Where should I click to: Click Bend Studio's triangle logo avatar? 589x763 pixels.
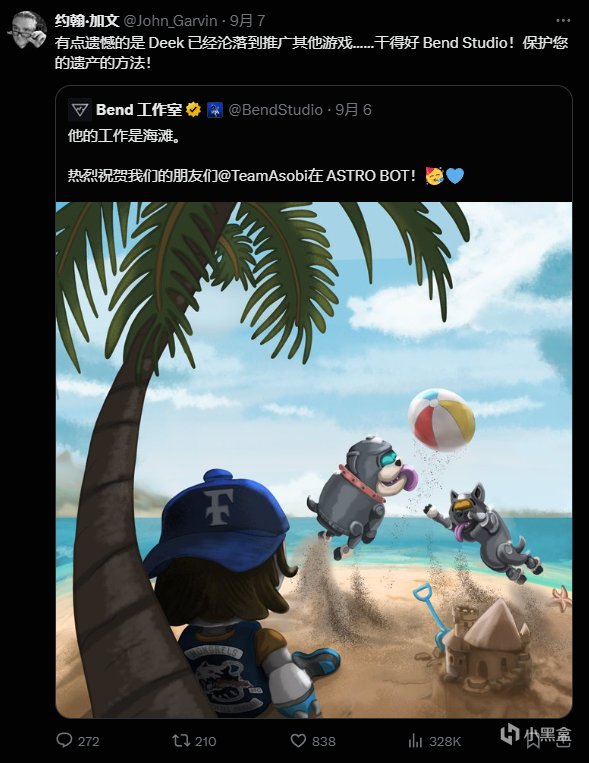[79, 109]
